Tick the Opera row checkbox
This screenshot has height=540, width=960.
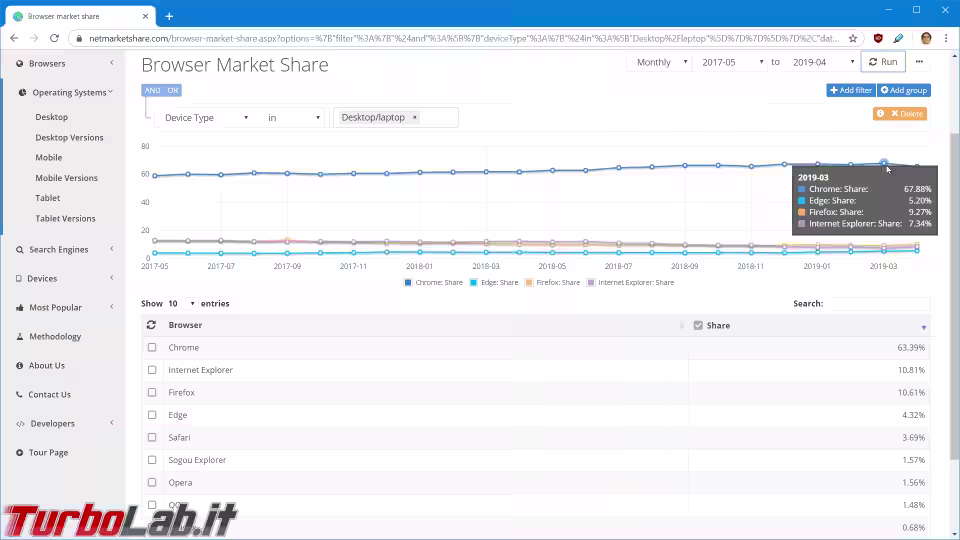tap(152, 482)
